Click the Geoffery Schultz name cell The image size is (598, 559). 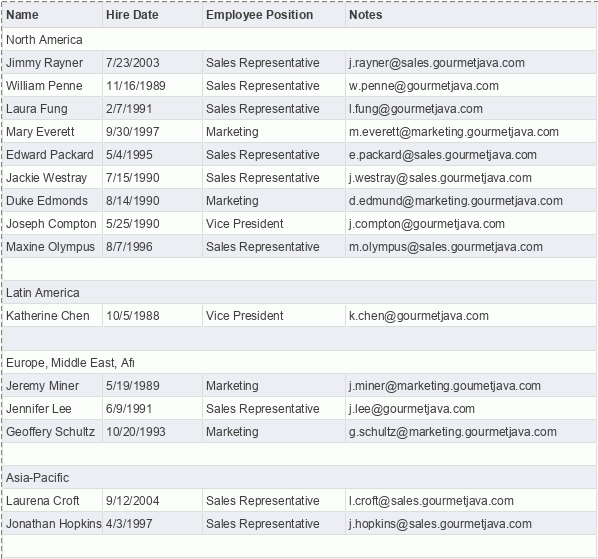pyautogui.click(x=53, y=432)
